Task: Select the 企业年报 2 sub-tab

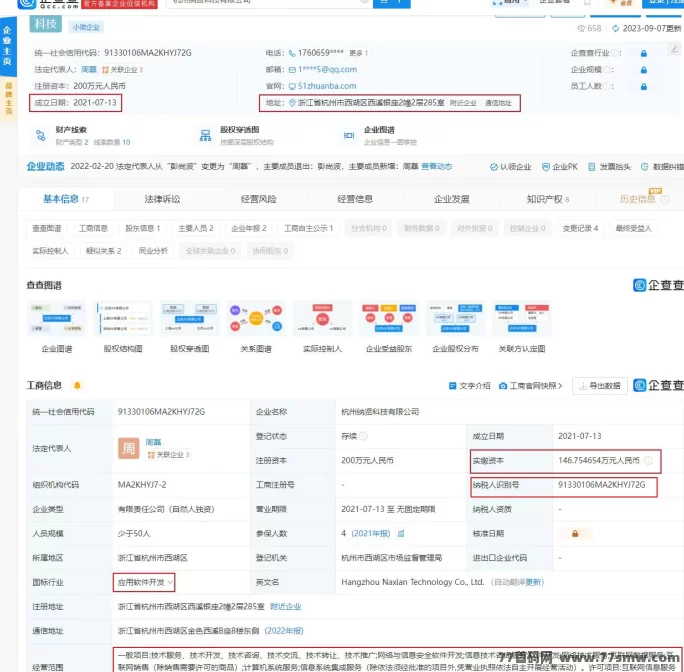Action: point(249,228)
